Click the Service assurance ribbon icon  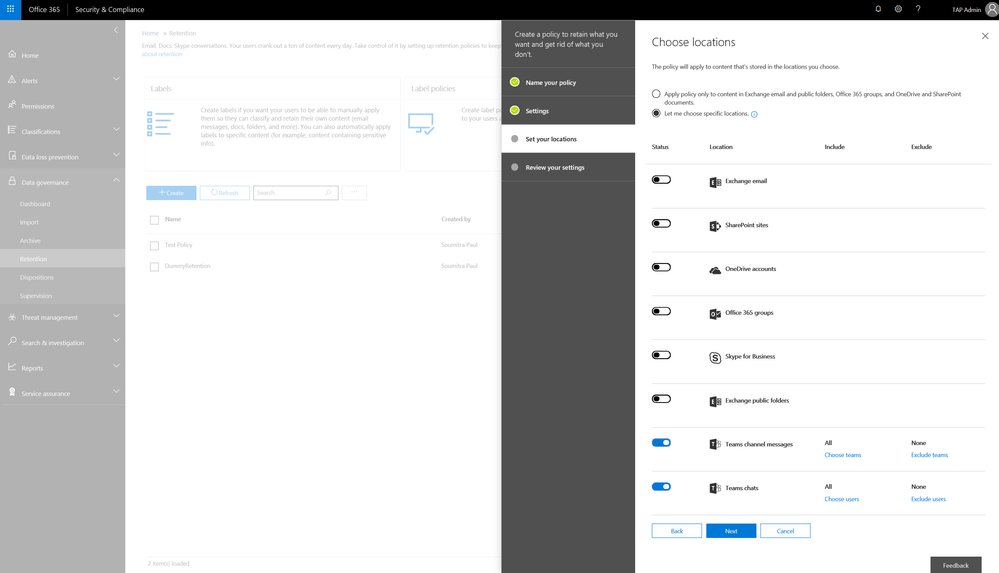coord(12,393)
